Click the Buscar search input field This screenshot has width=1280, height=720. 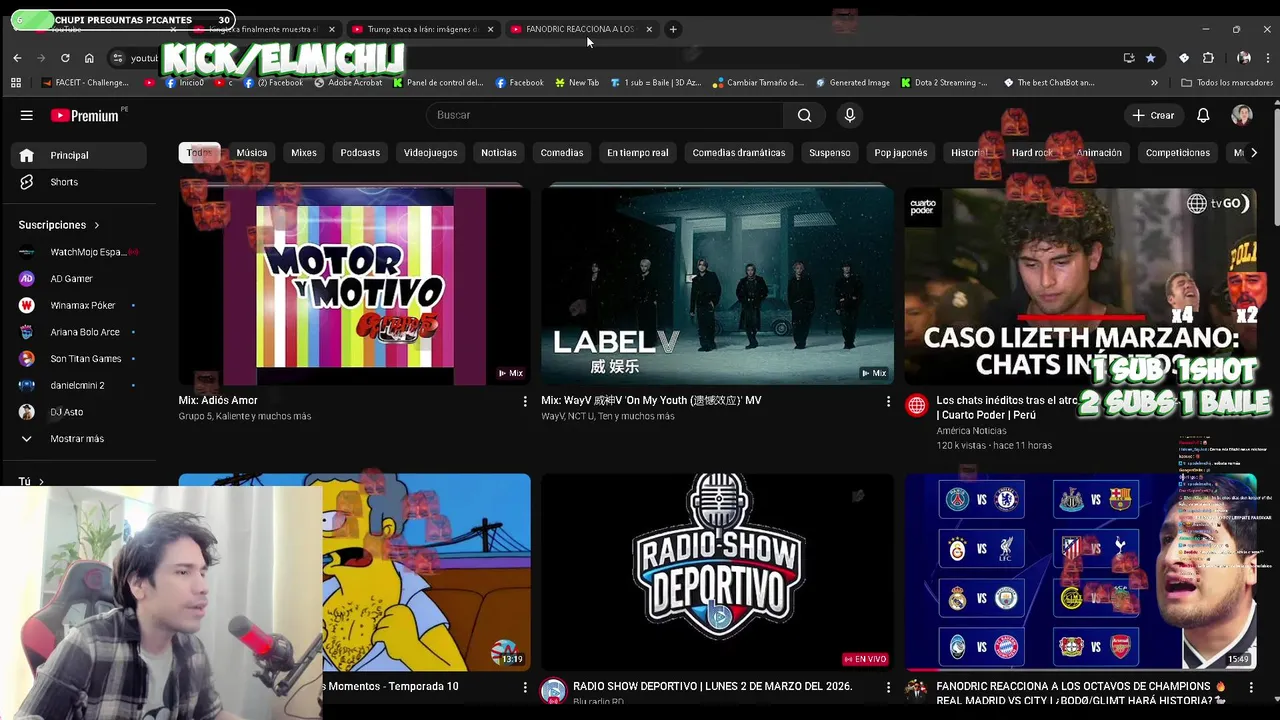click(605, 115)
